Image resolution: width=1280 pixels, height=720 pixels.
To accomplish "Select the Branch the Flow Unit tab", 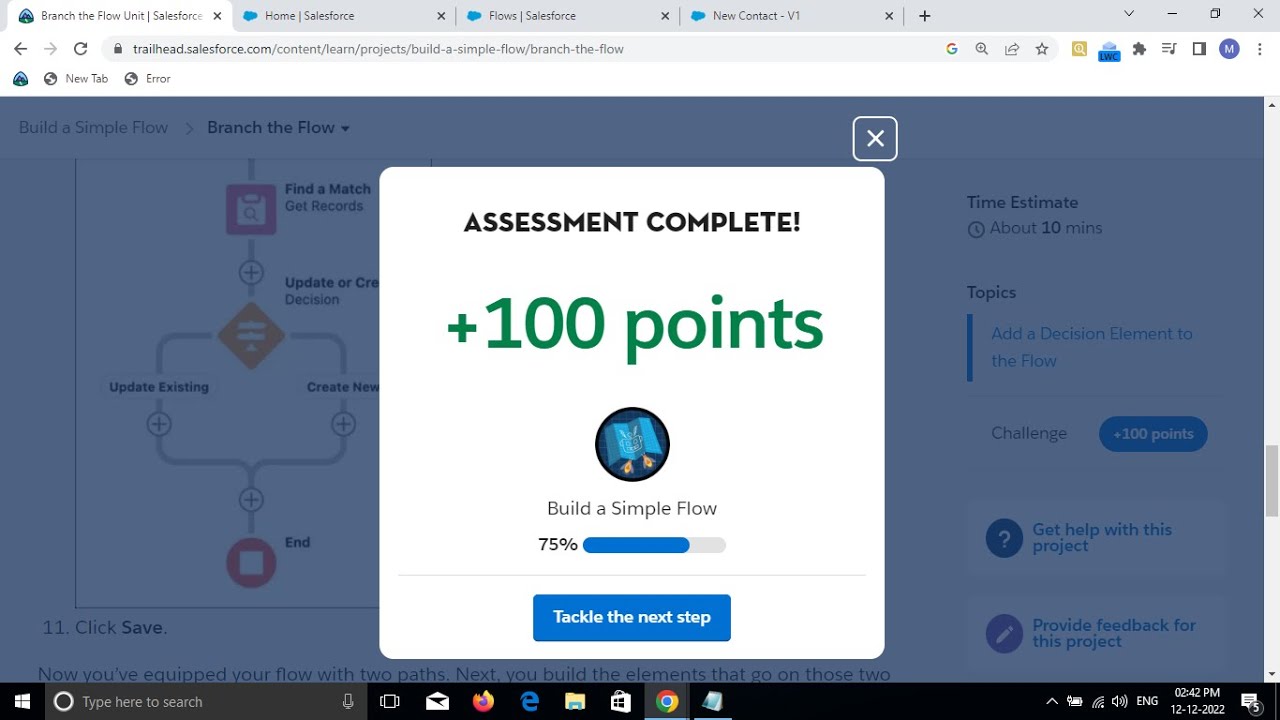I will pyautogui.click(x=120, y=16).
